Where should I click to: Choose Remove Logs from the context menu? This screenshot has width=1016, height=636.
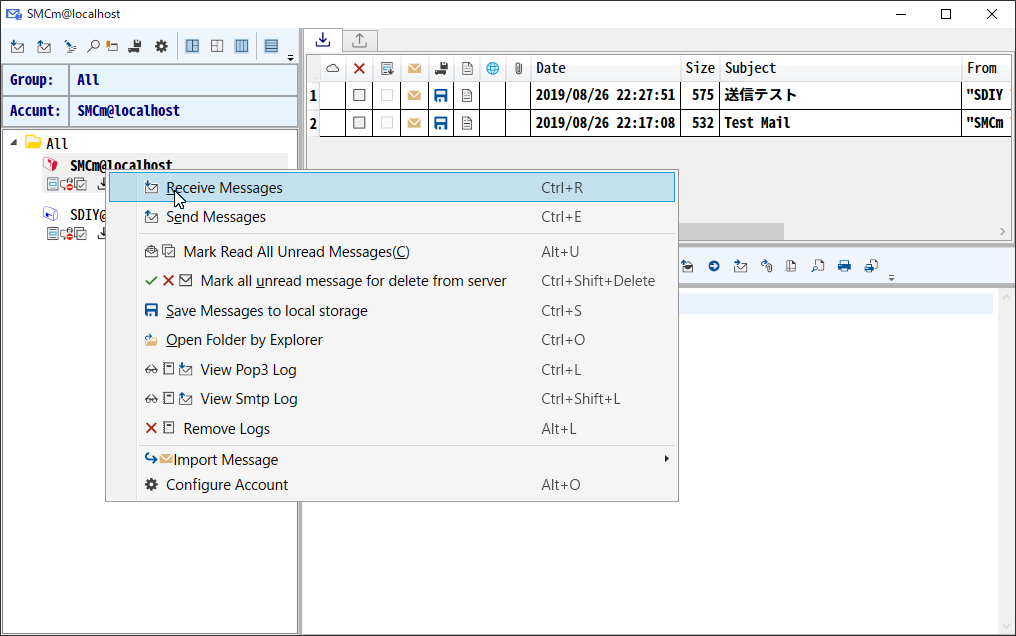tap(392, 429)
